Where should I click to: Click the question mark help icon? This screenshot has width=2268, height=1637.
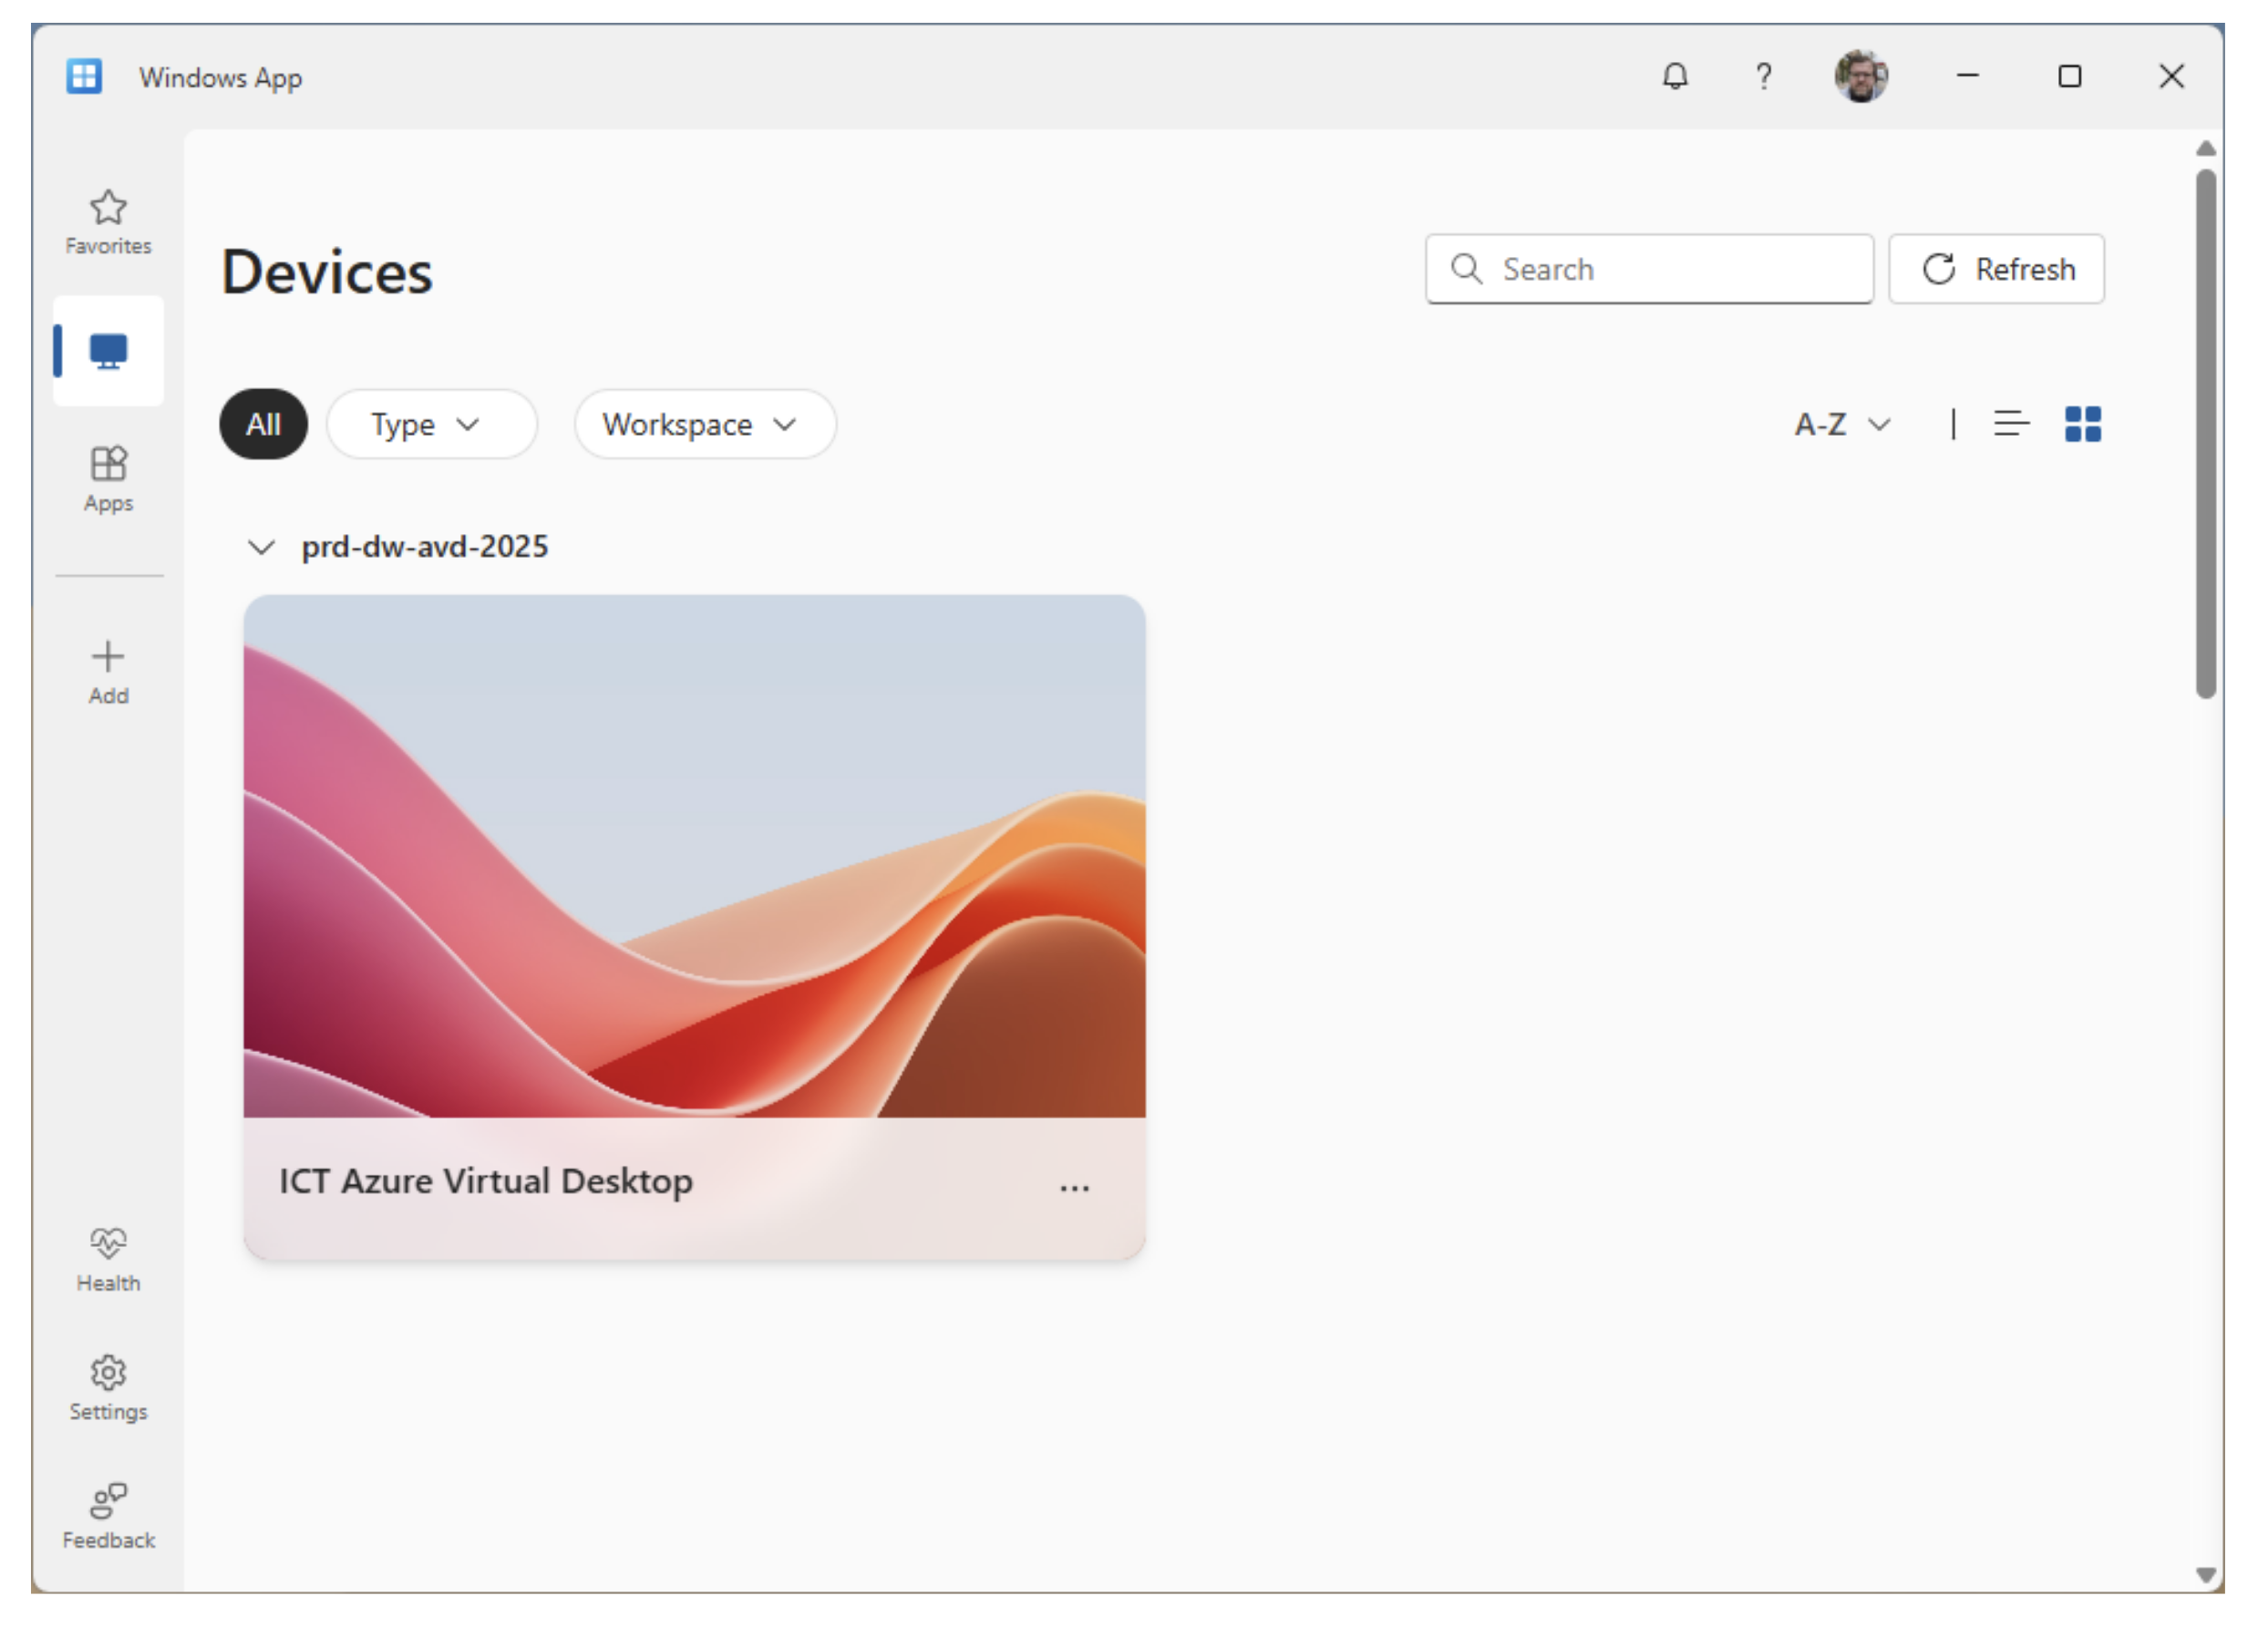coord(1764,76)
